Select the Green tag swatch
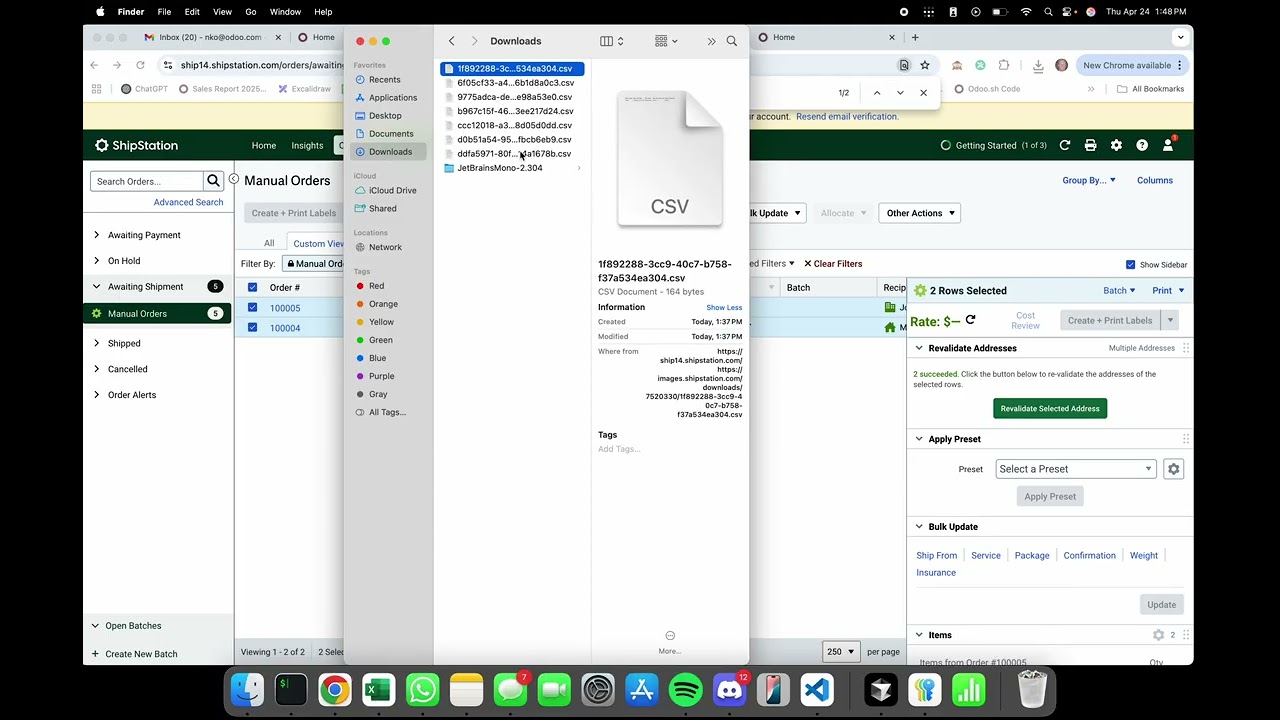Screen dimensions: 1280x720 point(360,340)
